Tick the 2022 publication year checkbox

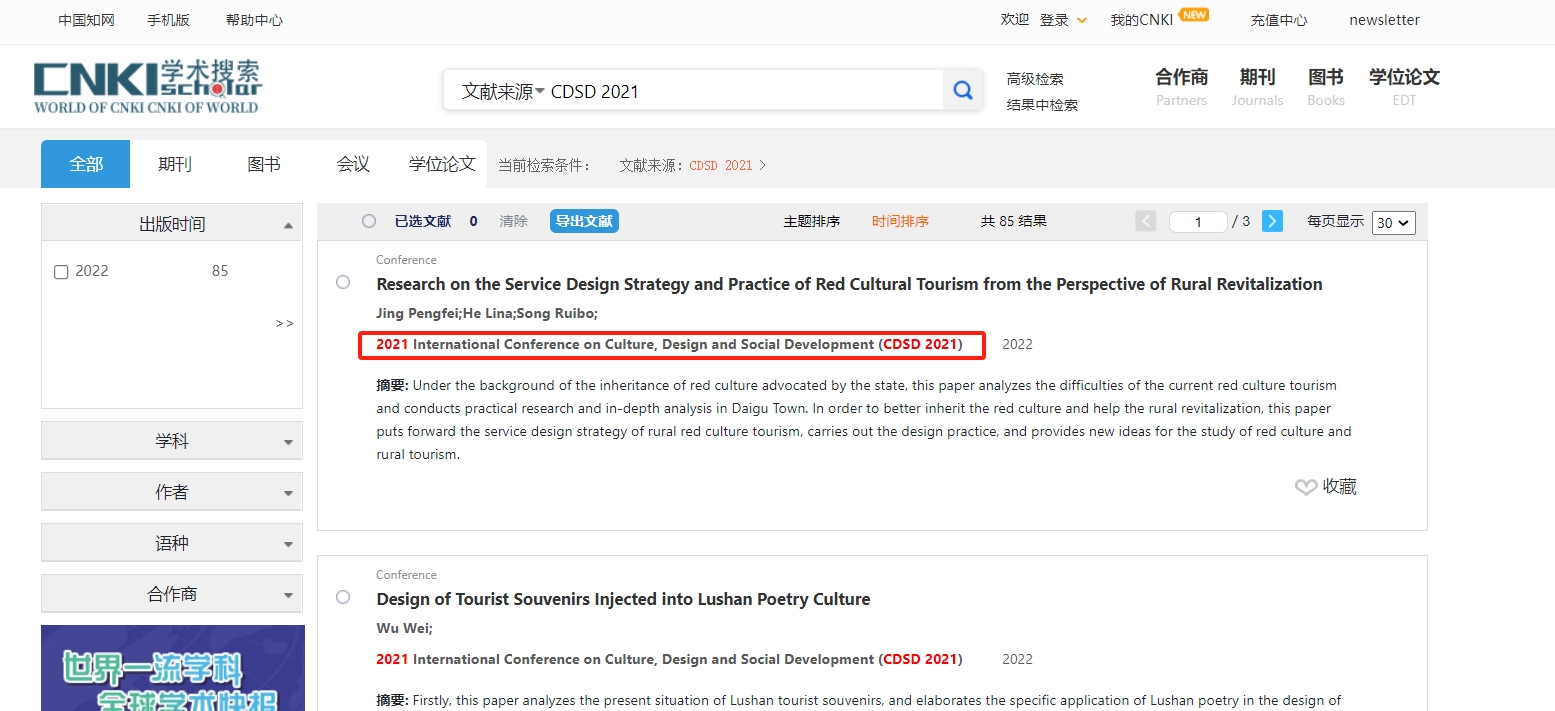point(61,272)
